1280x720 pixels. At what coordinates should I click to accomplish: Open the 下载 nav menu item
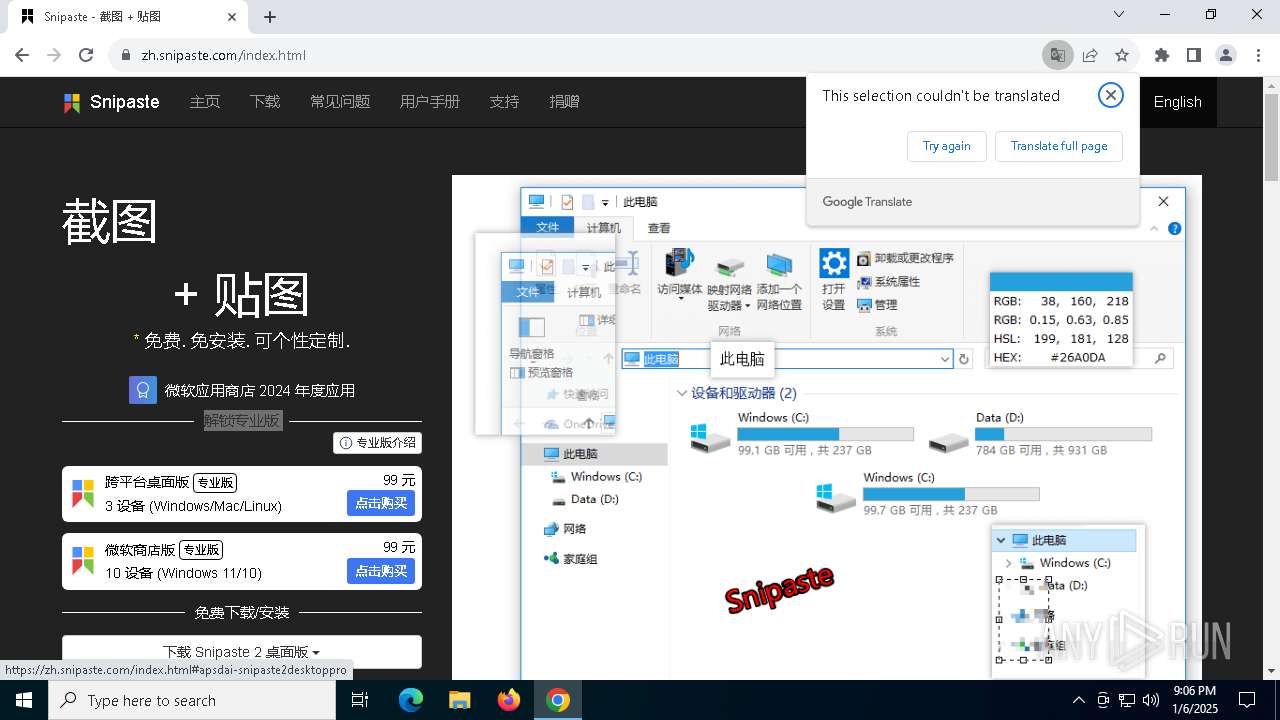click(x=265, y=102)
